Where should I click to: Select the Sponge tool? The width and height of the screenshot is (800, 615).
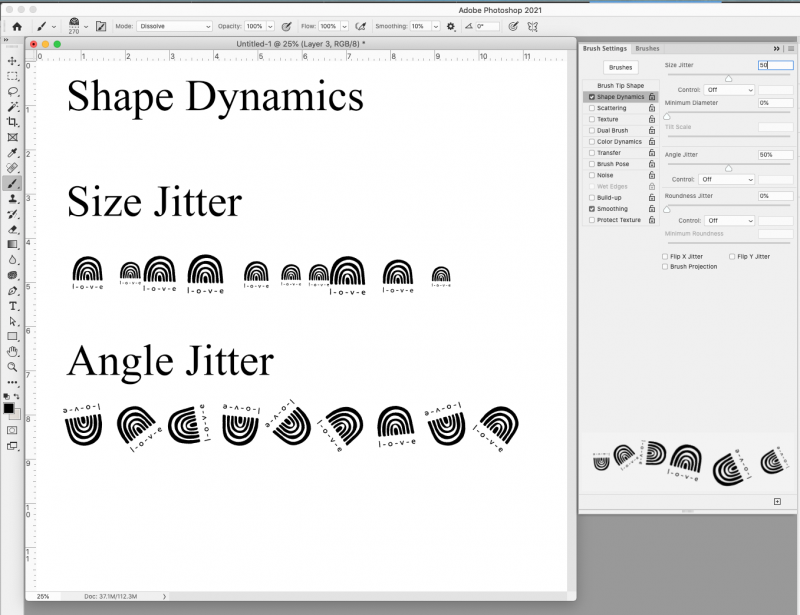click(x=12, y=275)
